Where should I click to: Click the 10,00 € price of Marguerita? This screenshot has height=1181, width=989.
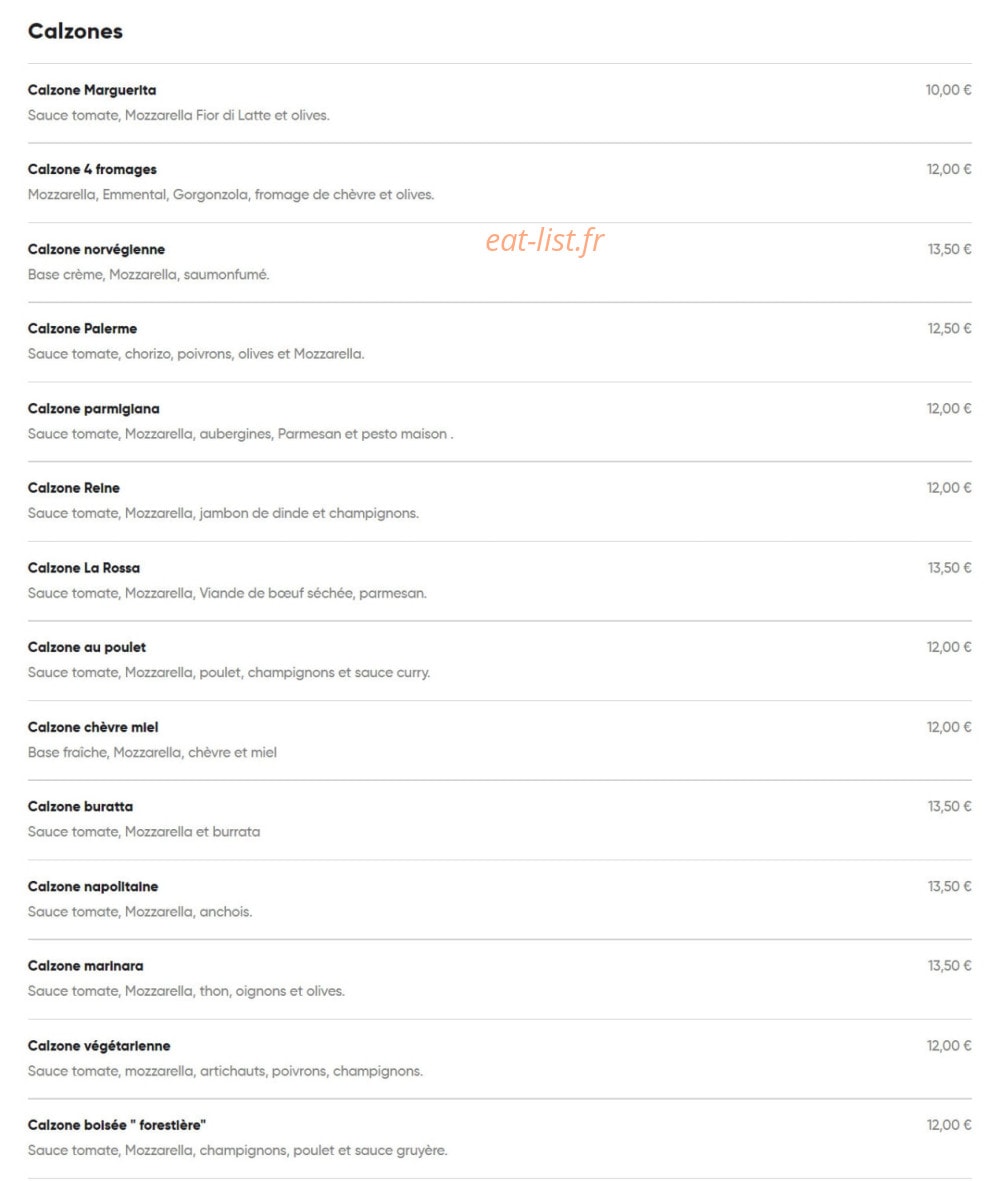[x=948, y=90]
